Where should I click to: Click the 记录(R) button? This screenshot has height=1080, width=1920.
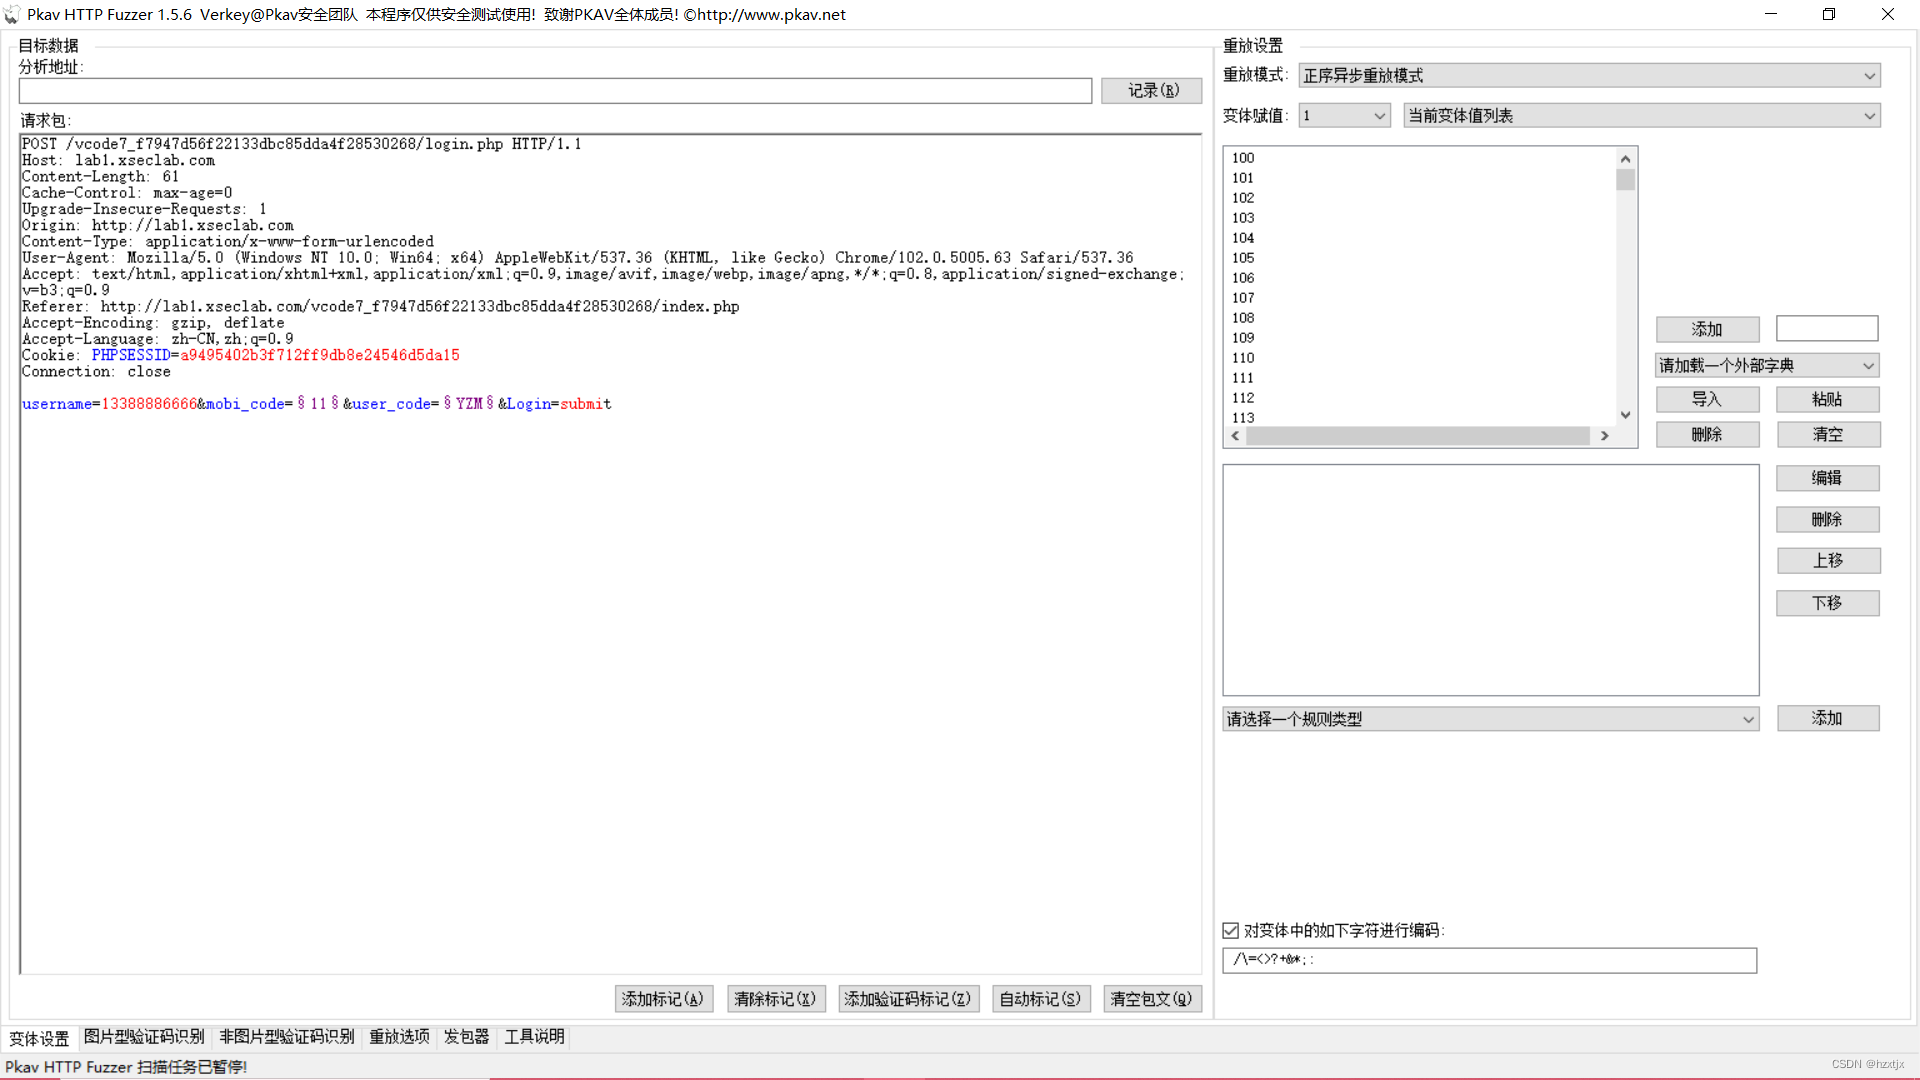click(x=1152, y=91)
